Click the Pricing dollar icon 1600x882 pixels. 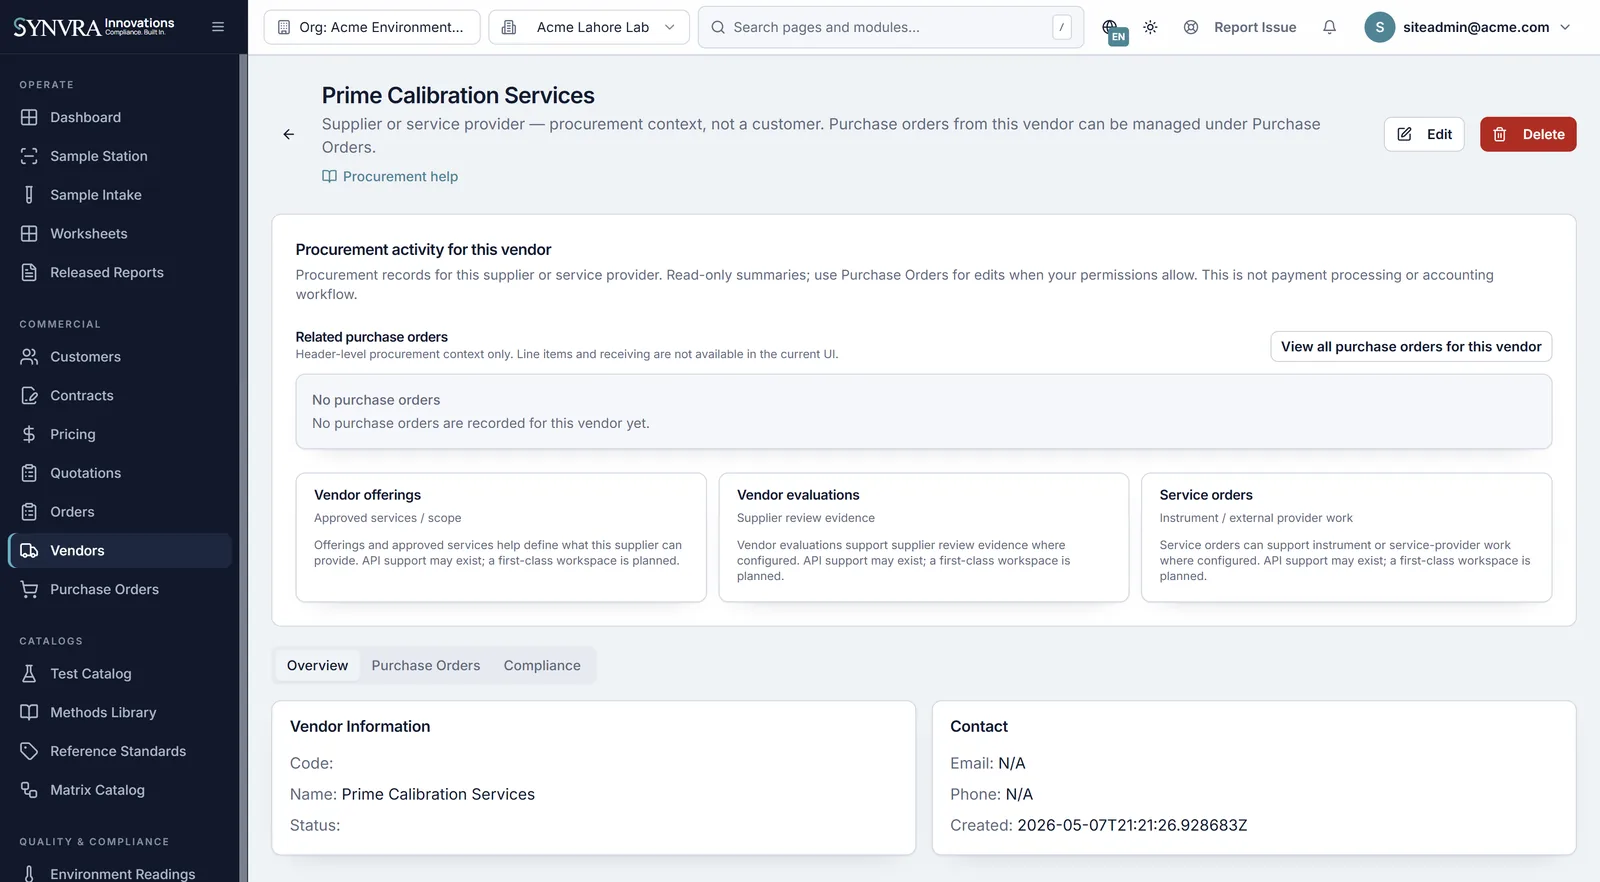click(29, 435)
